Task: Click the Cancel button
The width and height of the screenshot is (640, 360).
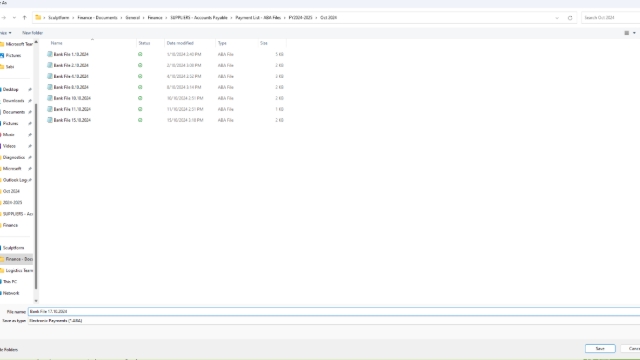Action: pos(631,349)
